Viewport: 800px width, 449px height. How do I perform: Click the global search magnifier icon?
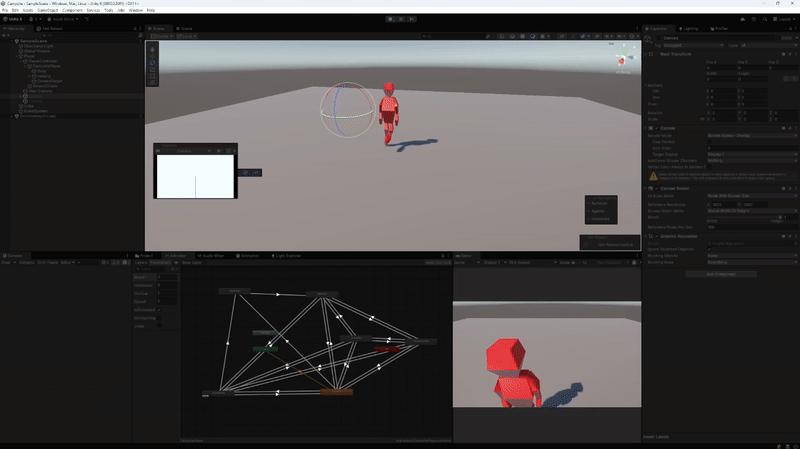[x=765, y=19]
